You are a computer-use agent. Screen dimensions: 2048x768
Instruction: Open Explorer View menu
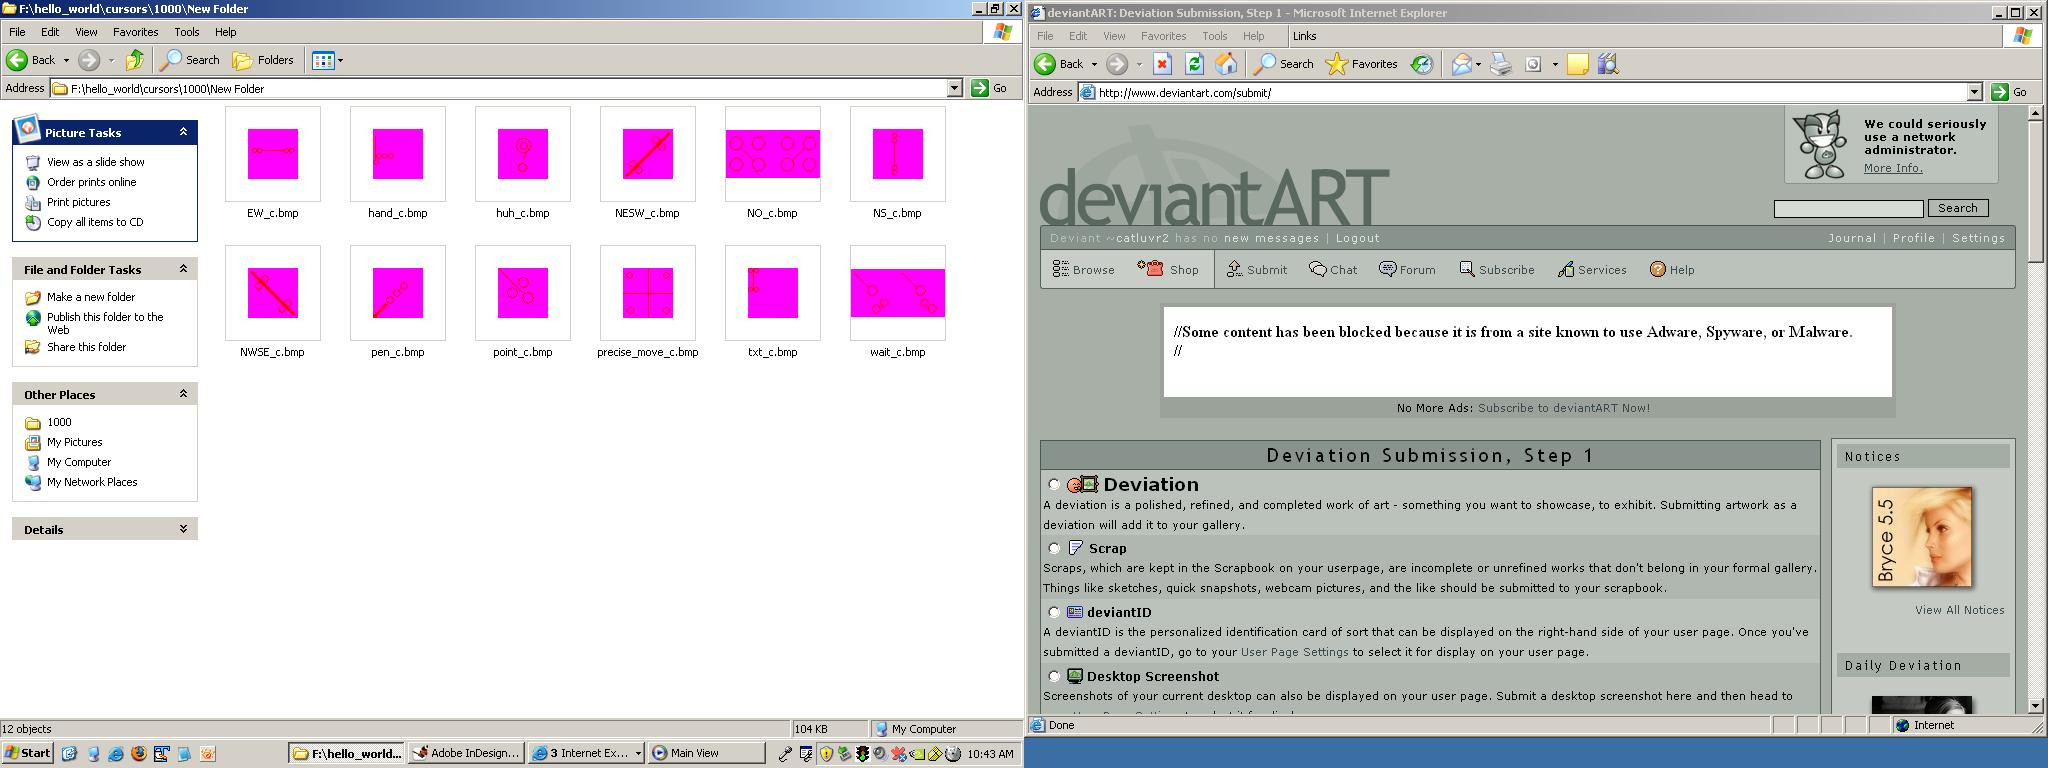coord(86,32)
